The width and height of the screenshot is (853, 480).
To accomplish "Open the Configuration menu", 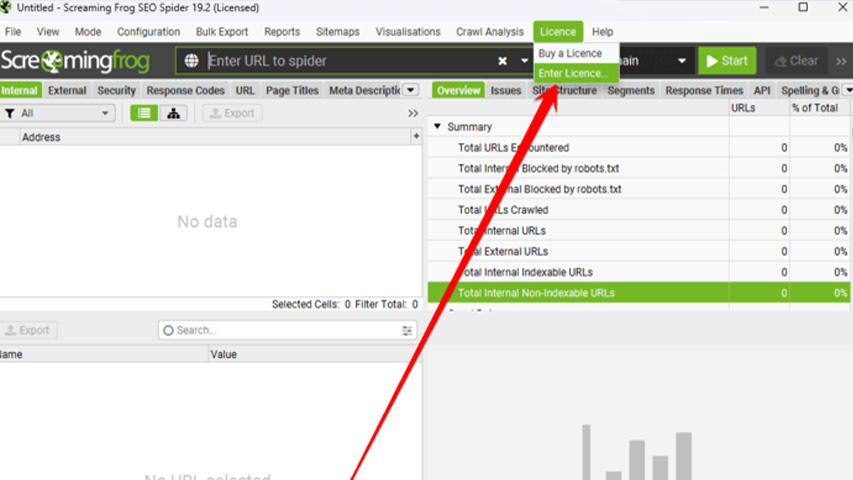I will click(x=148, y=32).
